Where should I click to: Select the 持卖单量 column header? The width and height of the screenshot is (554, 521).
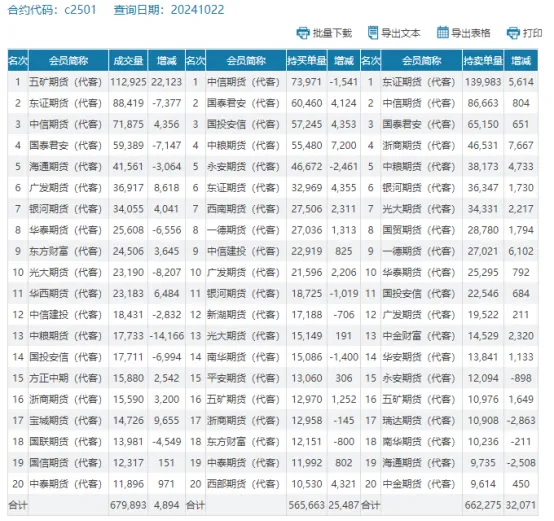(x=483, y=60)
